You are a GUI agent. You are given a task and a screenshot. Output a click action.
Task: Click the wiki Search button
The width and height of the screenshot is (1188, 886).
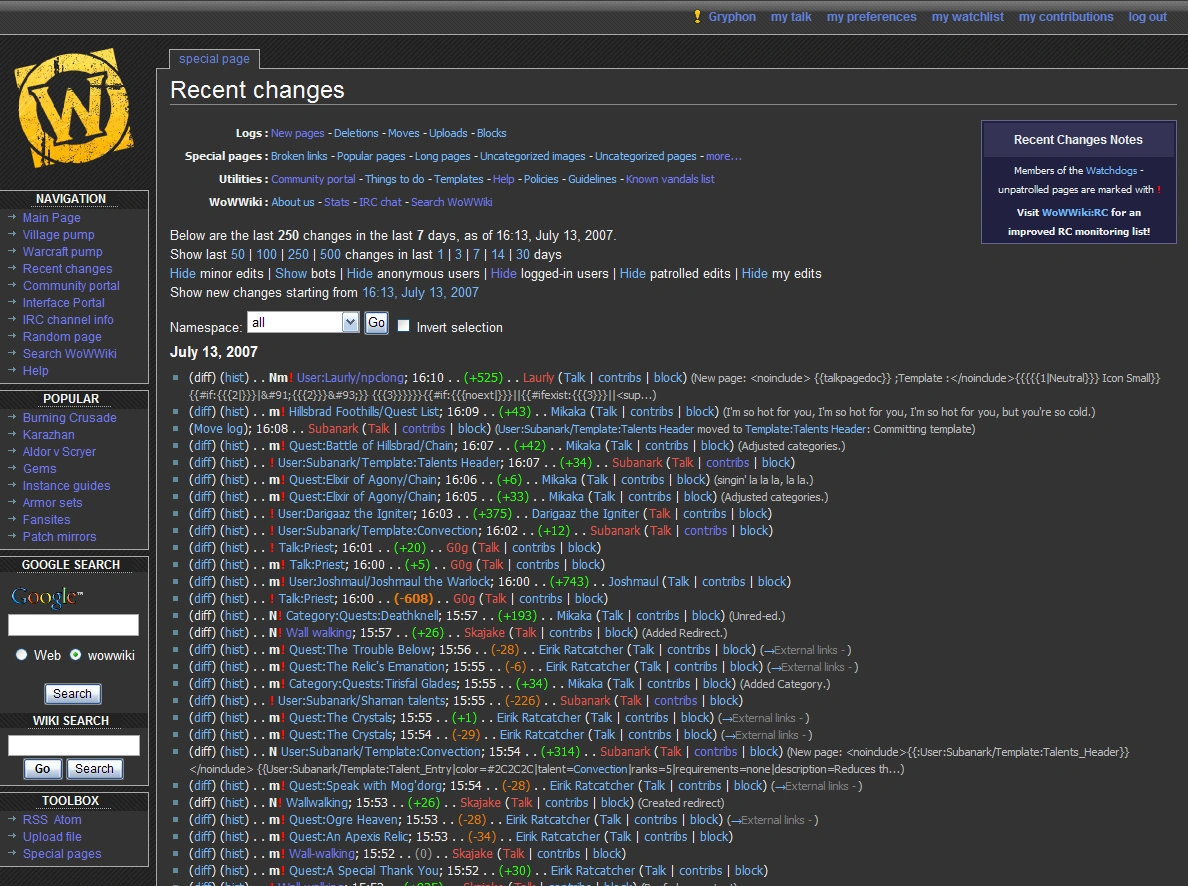pyautogui.click(x=94, y=769)
